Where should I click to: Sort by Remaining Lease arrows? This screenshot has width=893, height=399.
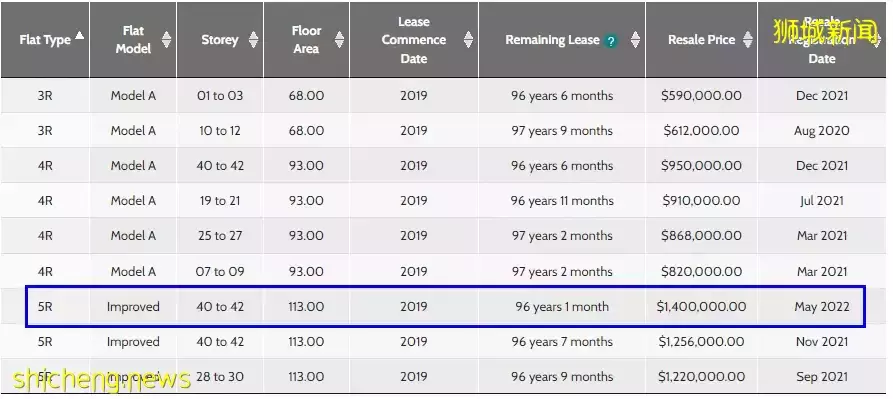(x=635, y=39)
